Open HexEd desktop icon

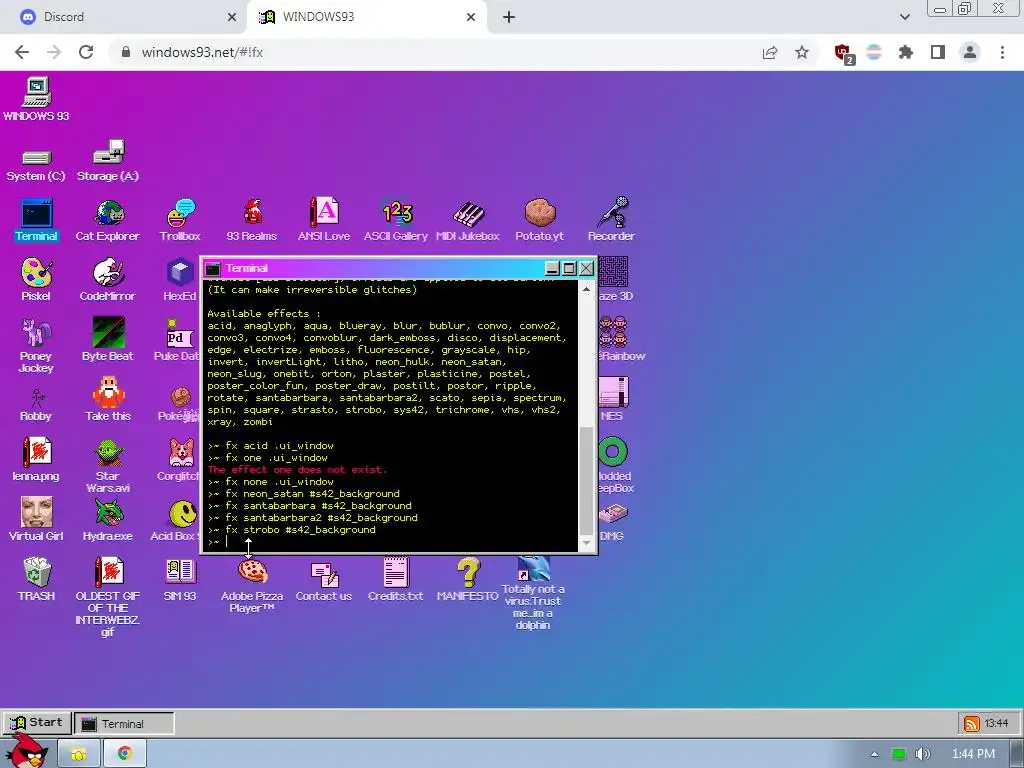pyautogui.click(x=180, y=280)
